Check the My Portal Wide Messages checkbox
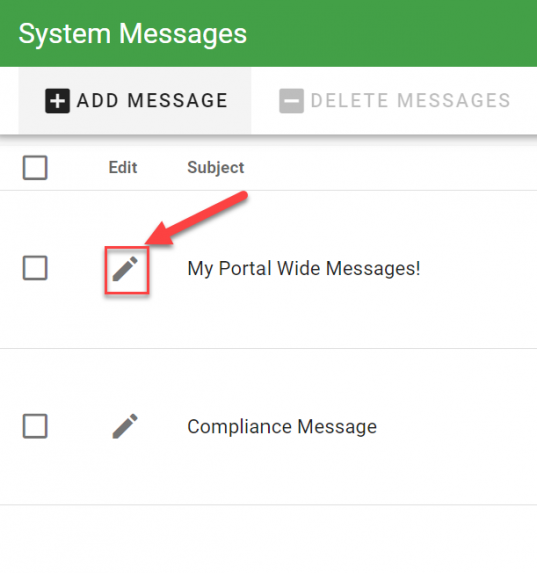The width and height of the screenshot is (537, 573). click(35, 268)
